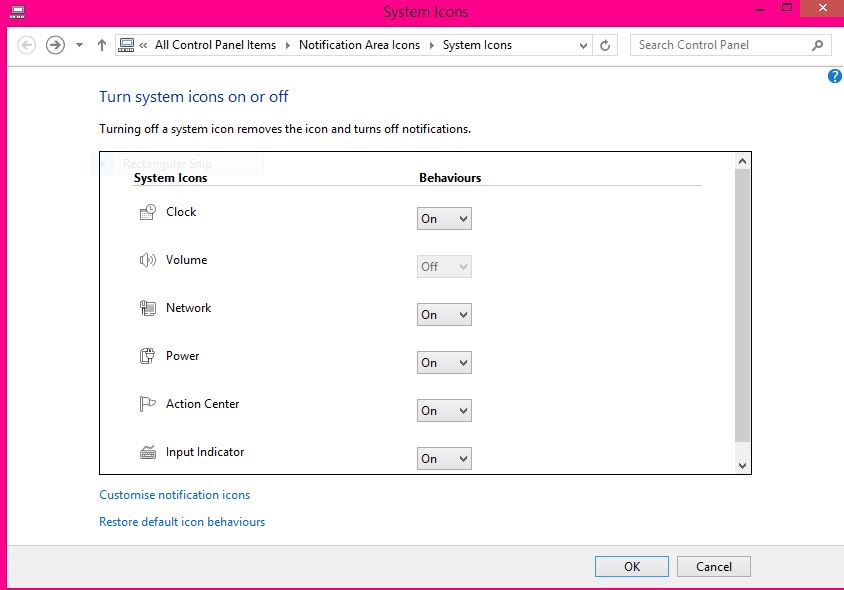844x590 pixels.
Task: Click the Help question mark icon
Action: 834,75
